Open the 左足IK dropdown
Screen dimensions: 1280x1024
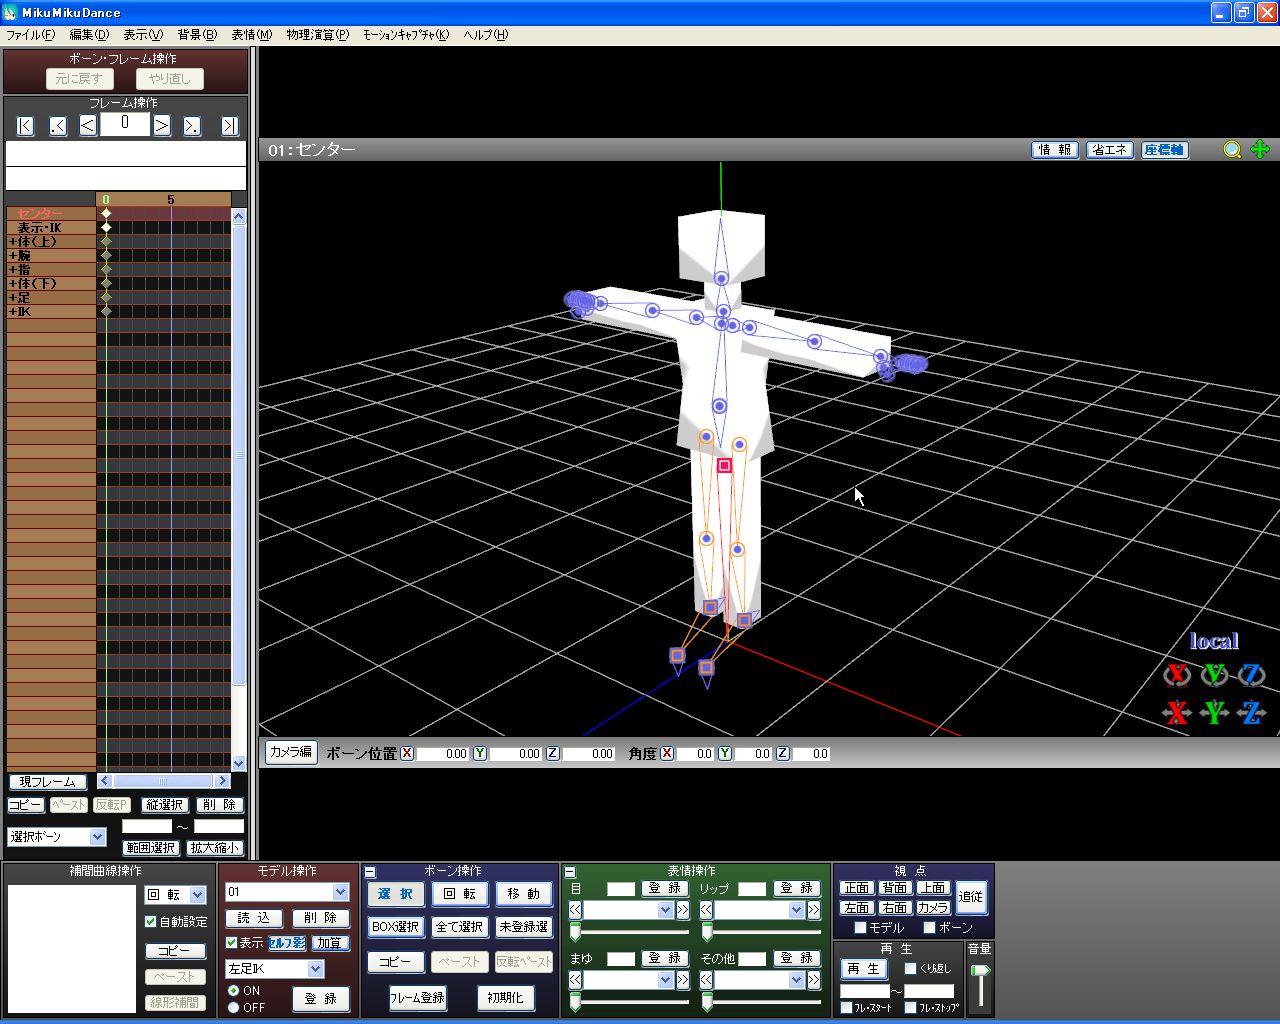(x=315, y=969)
